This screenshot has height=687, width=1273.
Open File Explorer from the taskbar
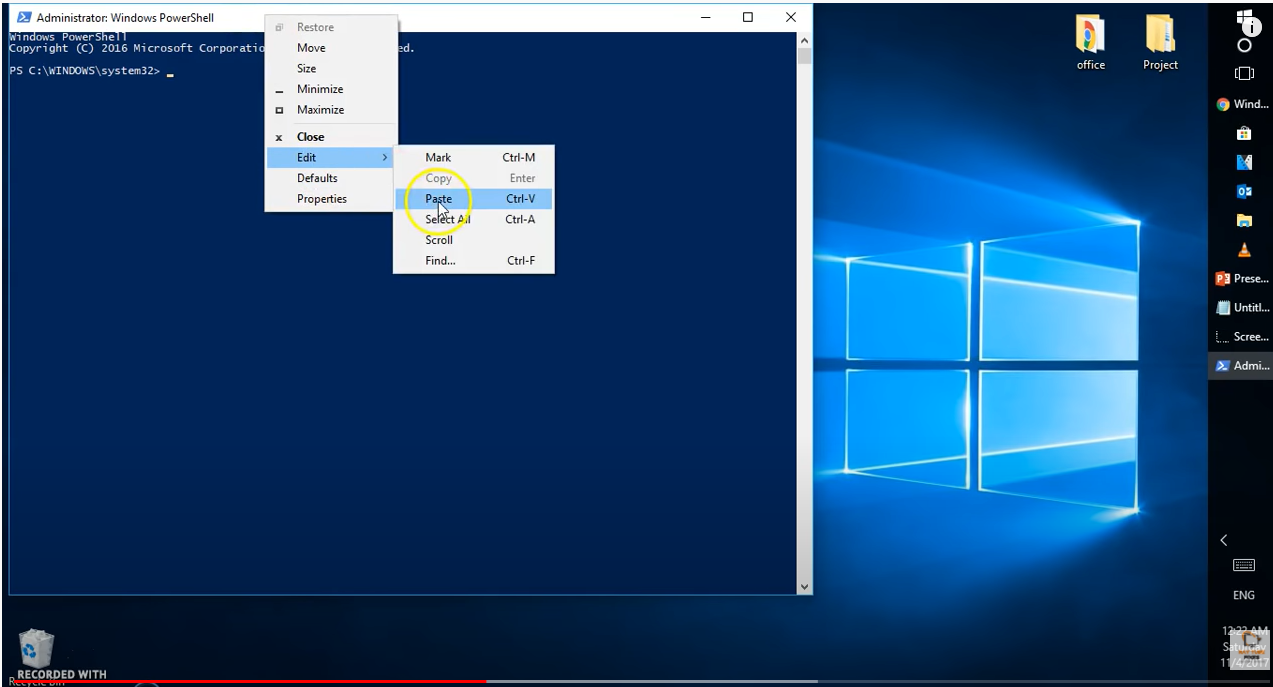[x=1244, y=220]
